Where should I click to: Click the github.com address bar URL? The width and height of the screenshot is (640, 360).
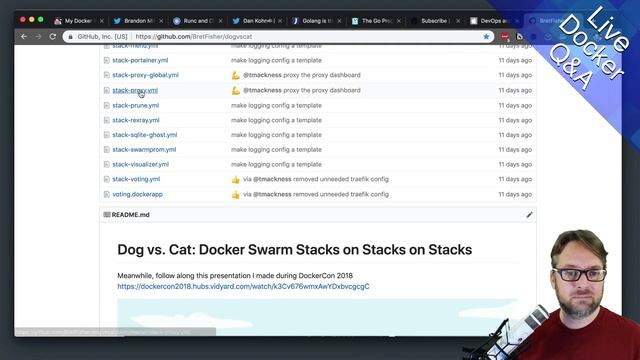pyautogui.click(x=193, y=36)
